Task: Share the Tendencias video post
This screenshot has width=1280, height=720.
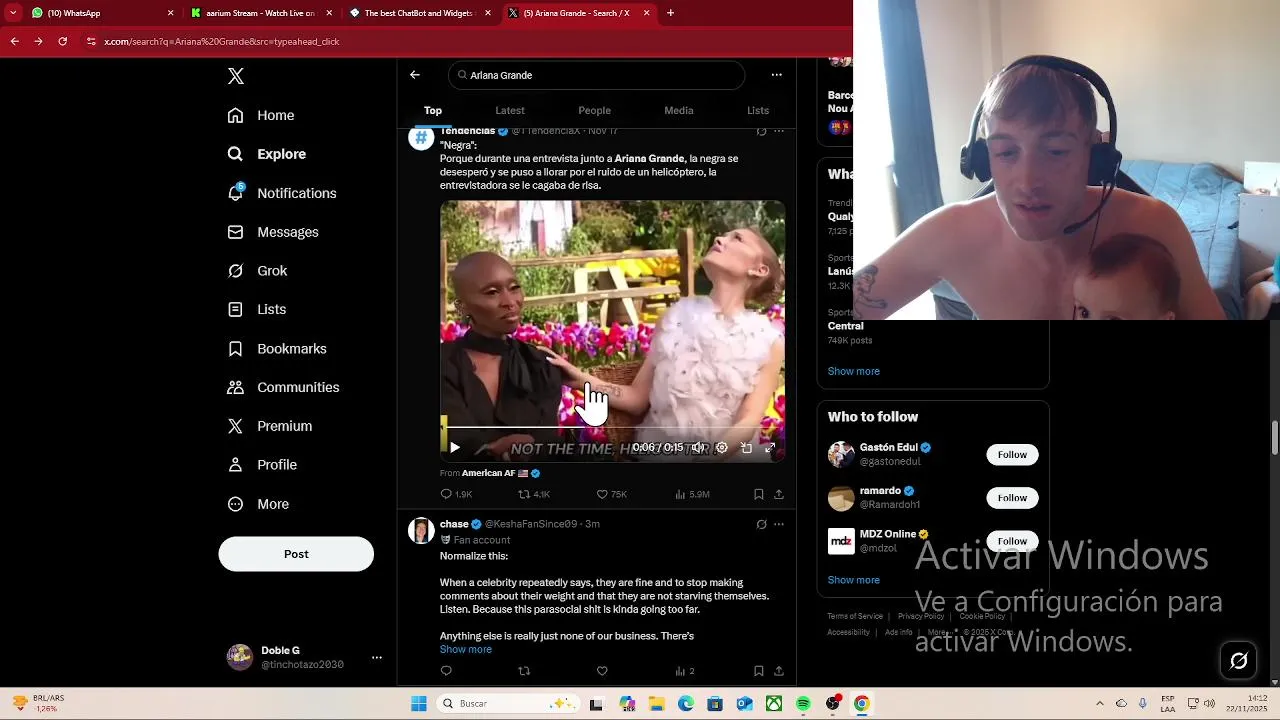Action: pos(779,494)
